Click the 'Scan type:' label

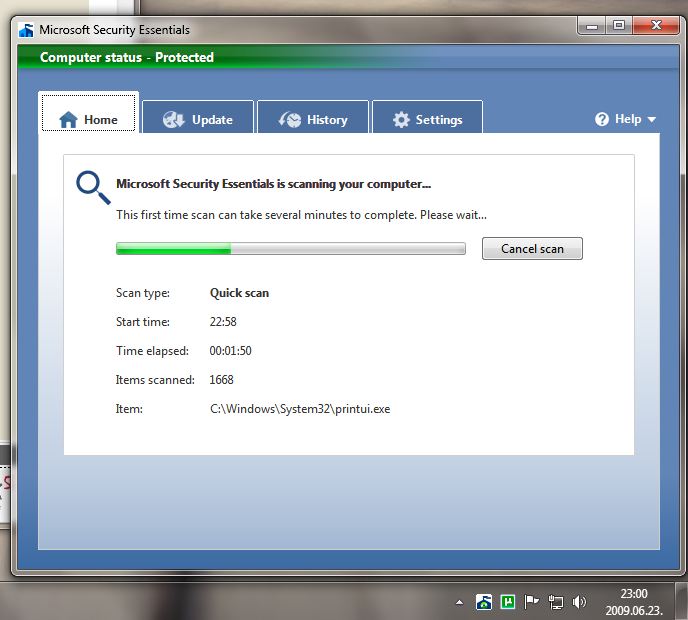pyautogui.click(x=143, y=293)
